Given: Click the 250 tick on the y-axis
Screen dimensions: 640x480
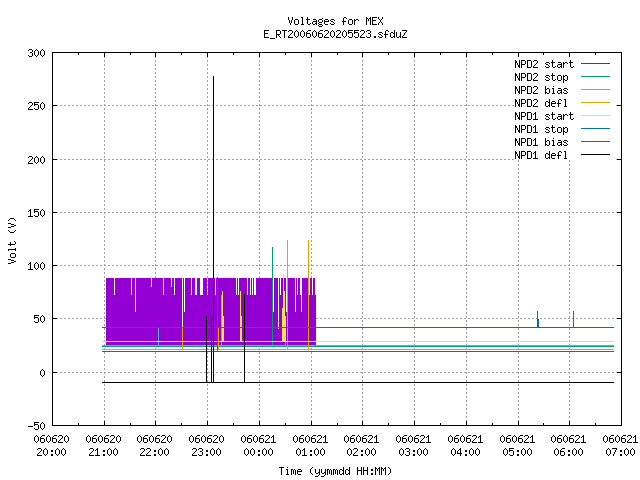Looking at the screenshot, I should point(36,106).
